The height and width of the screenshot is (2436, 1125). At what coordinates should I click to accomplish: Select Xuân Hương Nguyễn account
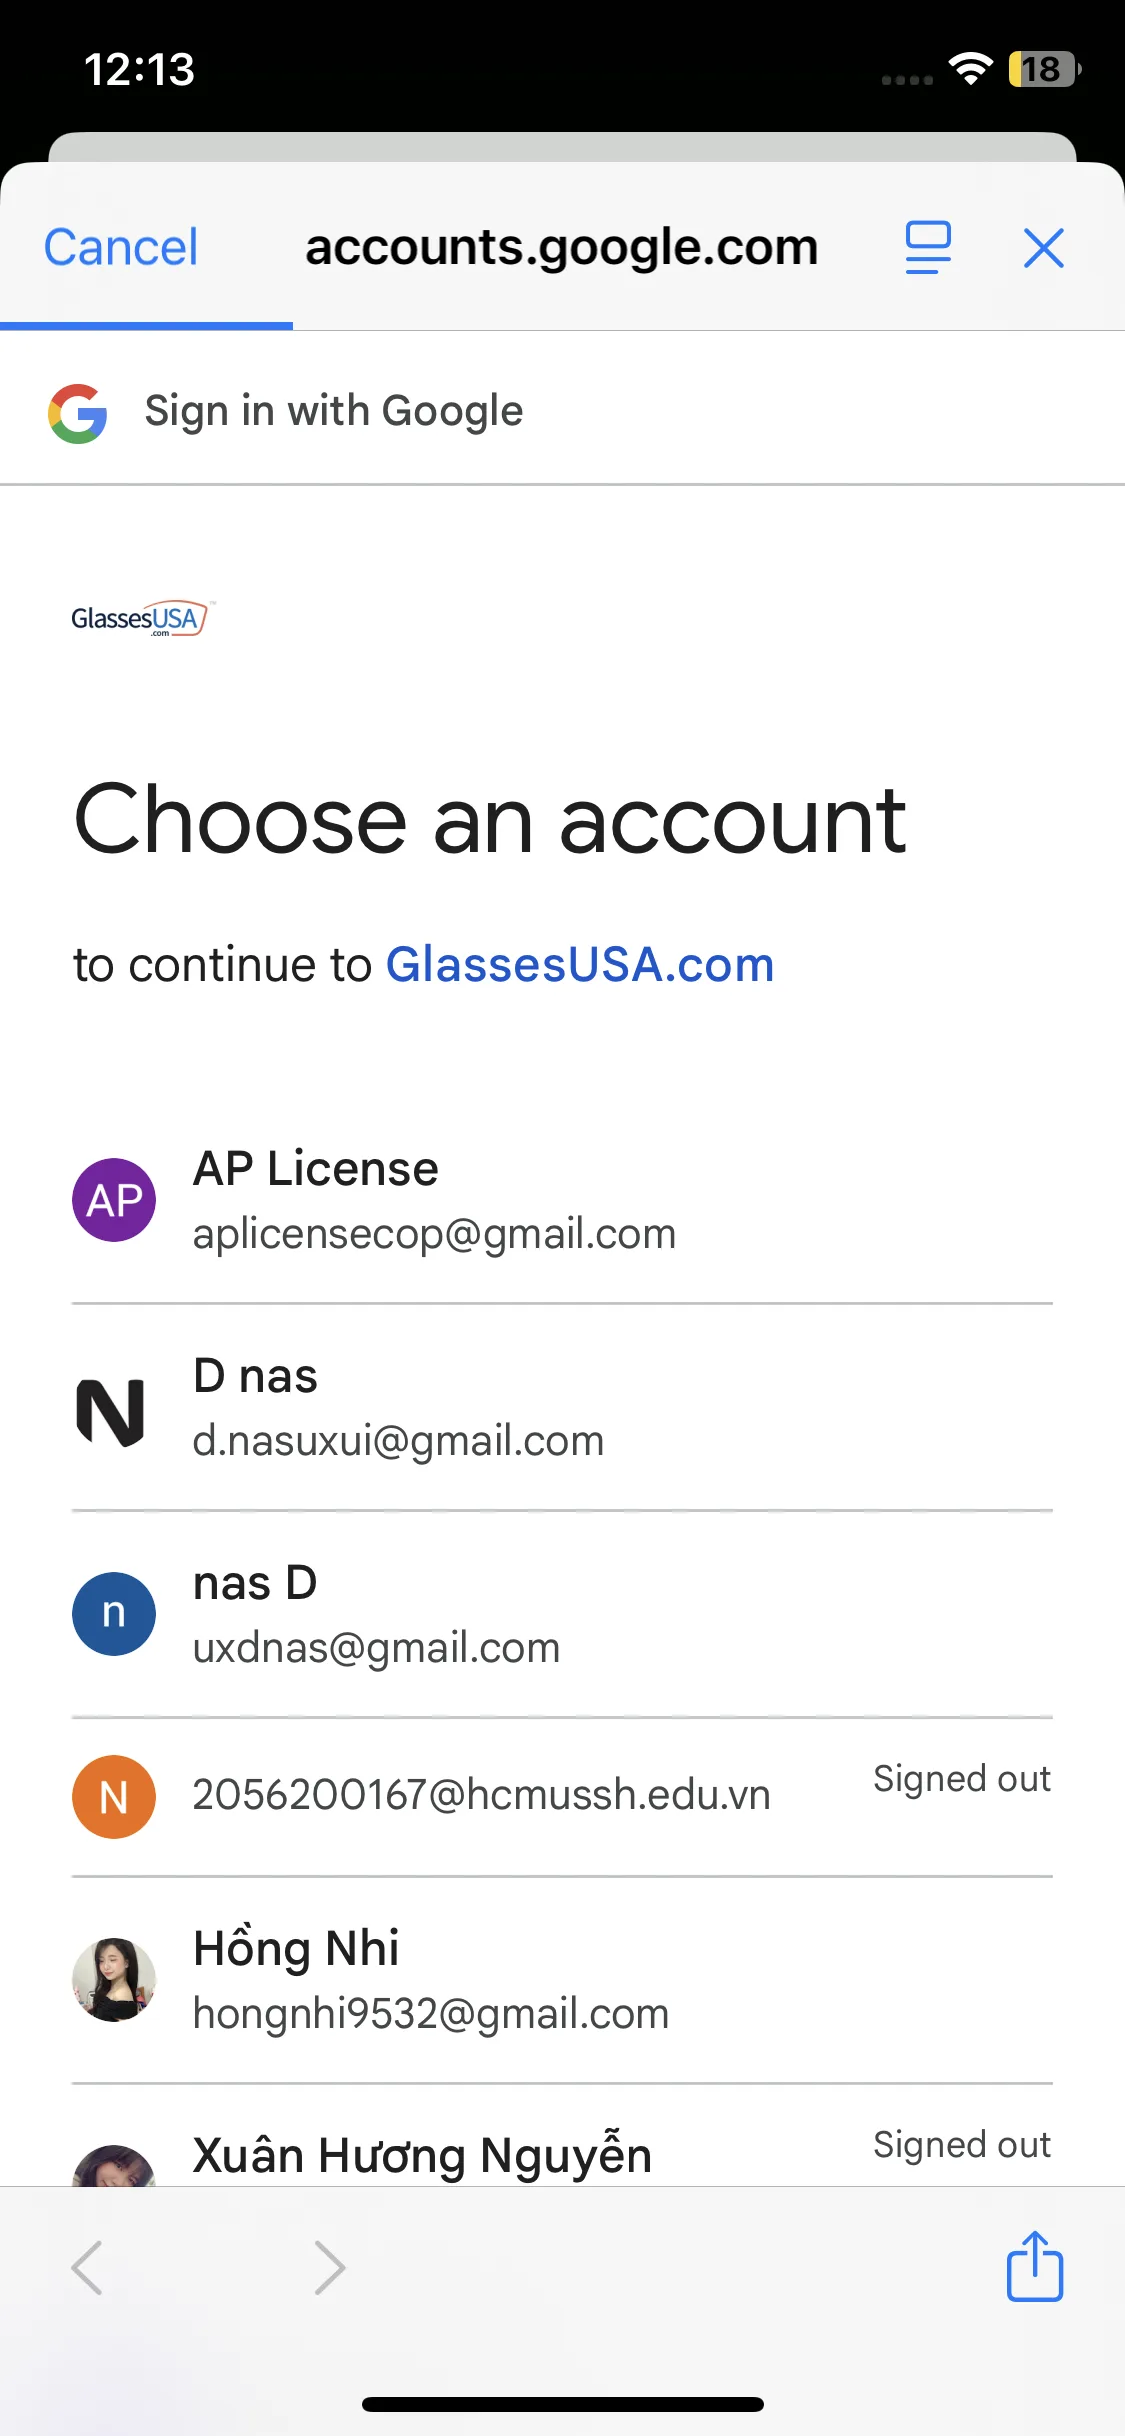pos(422,2156)
